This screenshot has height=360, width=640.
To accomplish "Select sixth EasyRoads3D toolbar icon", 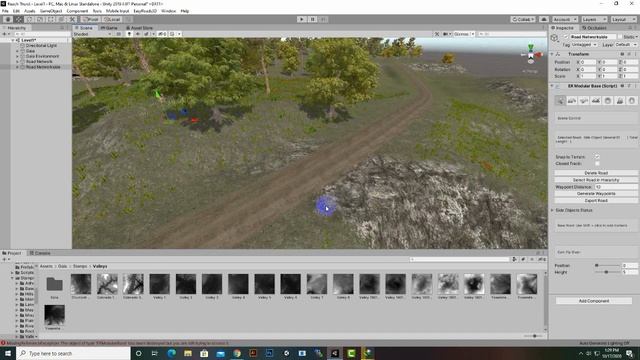I will coord(620,100).
